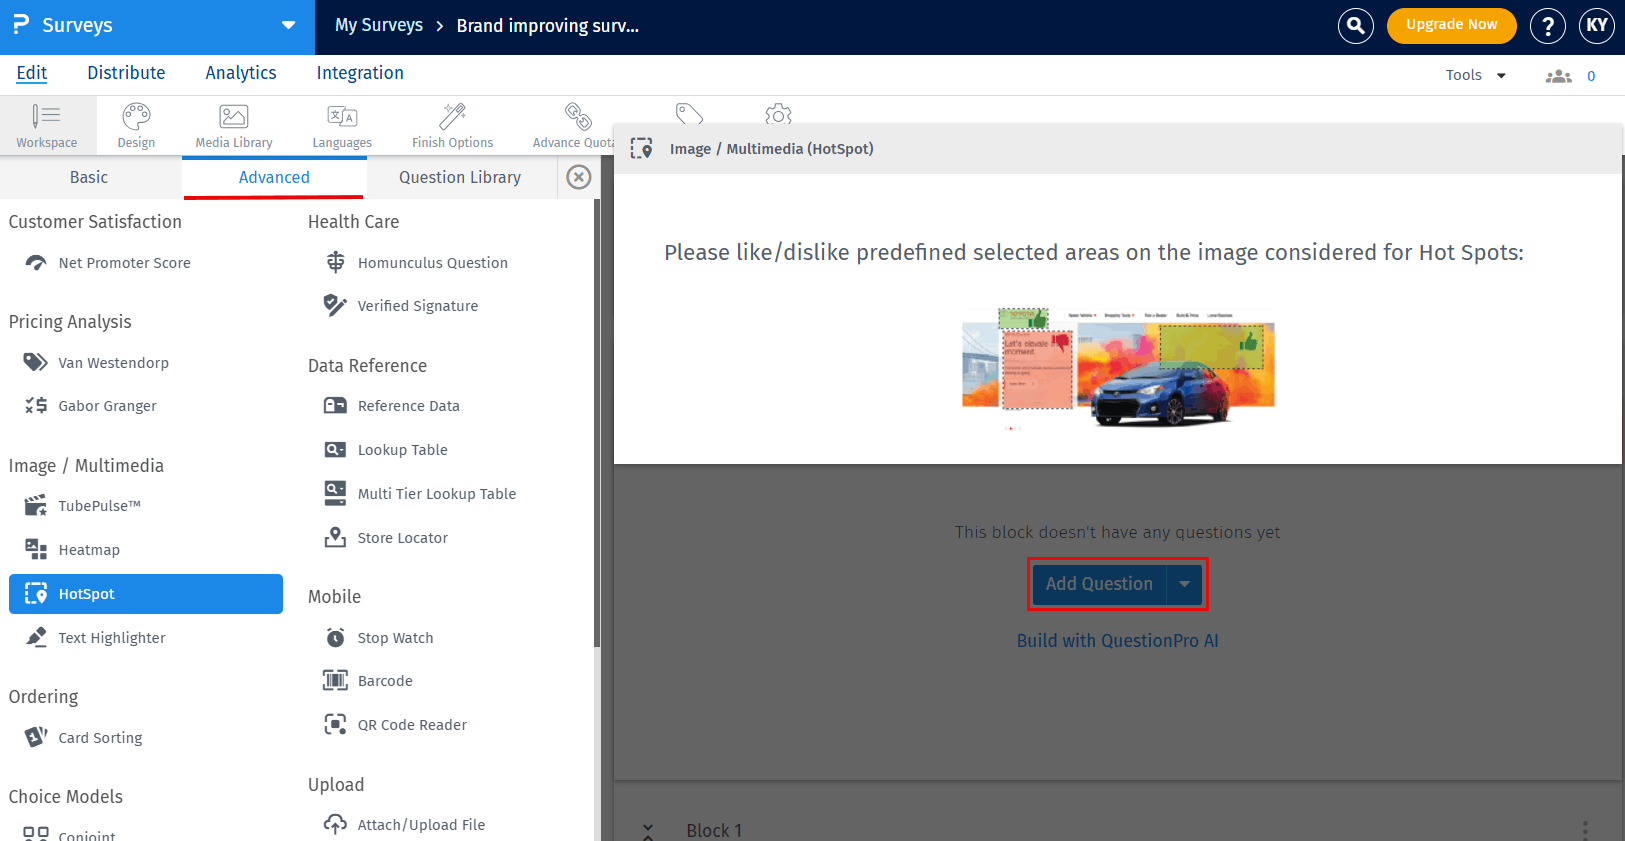The height and width of the screenshot is (841, 1625).
Task: Click the HotSpot preview image
Action: pyautogui.click(x=1118, y=369)
